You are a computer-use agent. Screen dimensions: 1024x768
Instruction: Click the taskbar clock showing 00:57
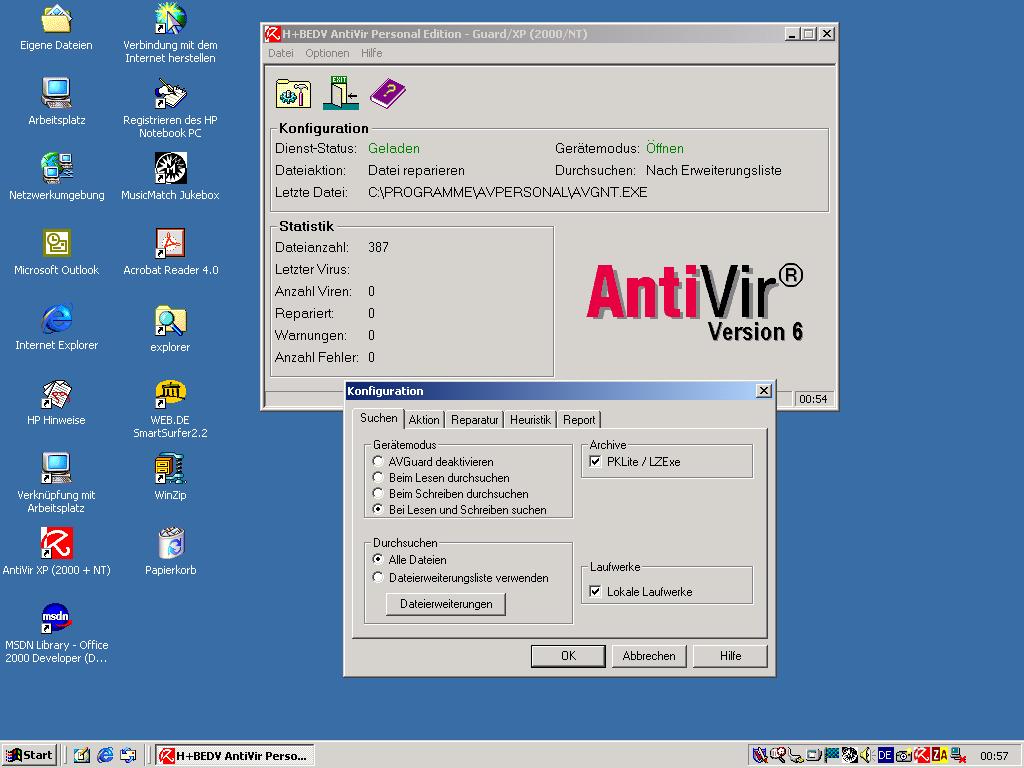994,756
